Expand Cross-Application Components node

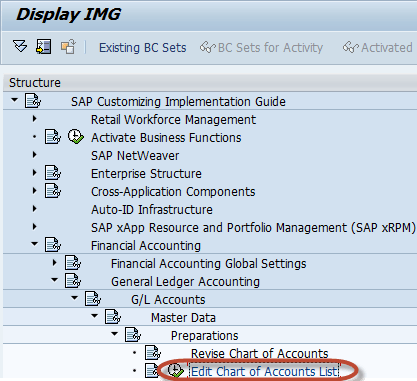pos(34,190)
